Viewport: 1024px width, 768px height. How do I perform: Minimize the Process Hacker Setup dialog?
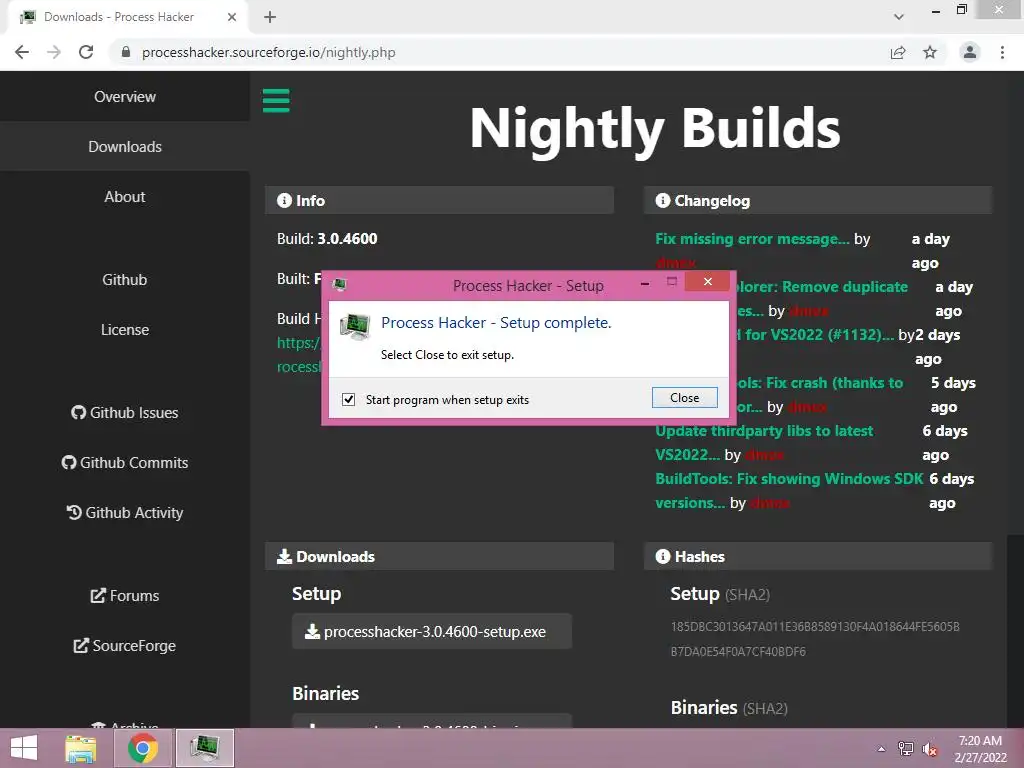(x=645, y=283)
